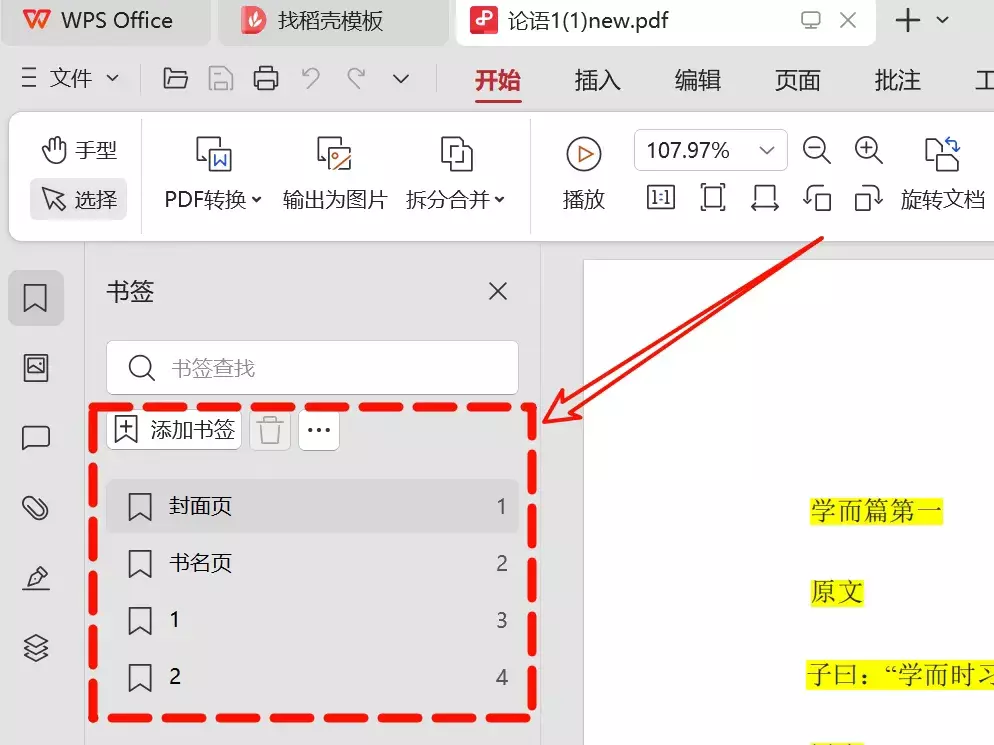Zoom in with the magnifier plus icon
The width and height of the screenshot is (994, 745).
pos(868,151)
